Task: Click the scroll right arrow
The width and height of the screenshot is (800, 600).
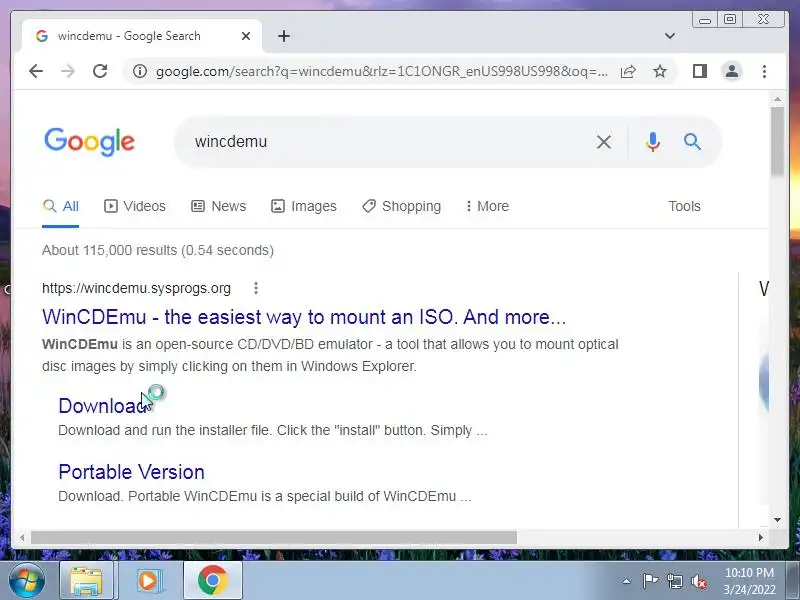Action: 761,537
